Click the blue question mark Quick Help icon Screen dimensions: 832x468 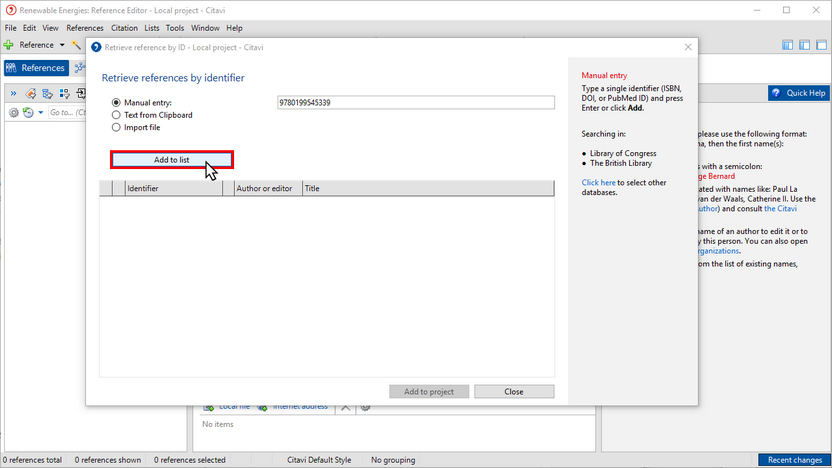click(x=776, y=93)
